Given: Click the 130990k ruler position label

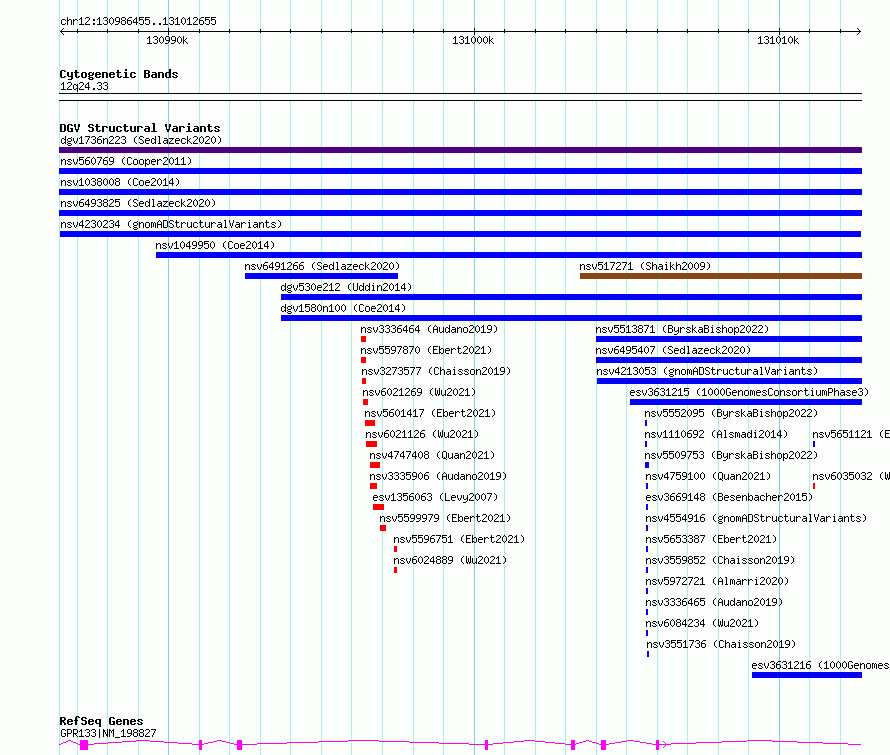Looking at the screenshot, I should [x=167, y=40].
